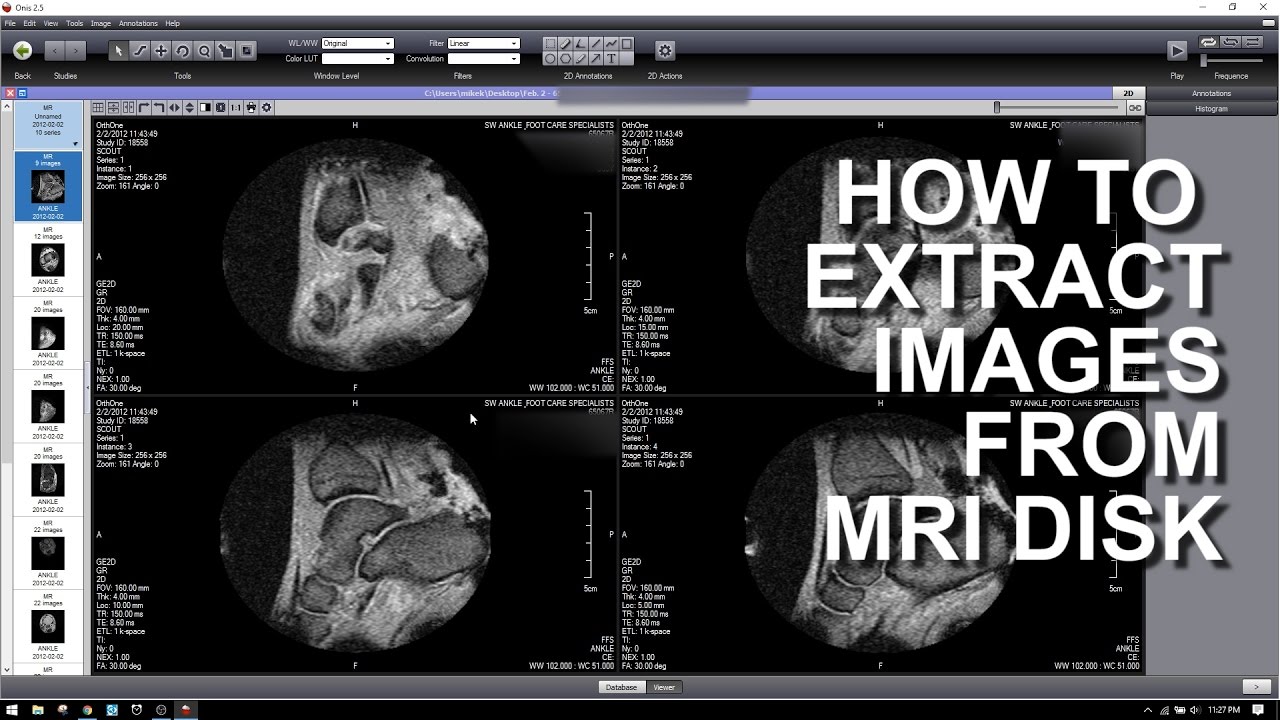
Task: Select the rightmost Tools group icon
Action: click(247, 51)
